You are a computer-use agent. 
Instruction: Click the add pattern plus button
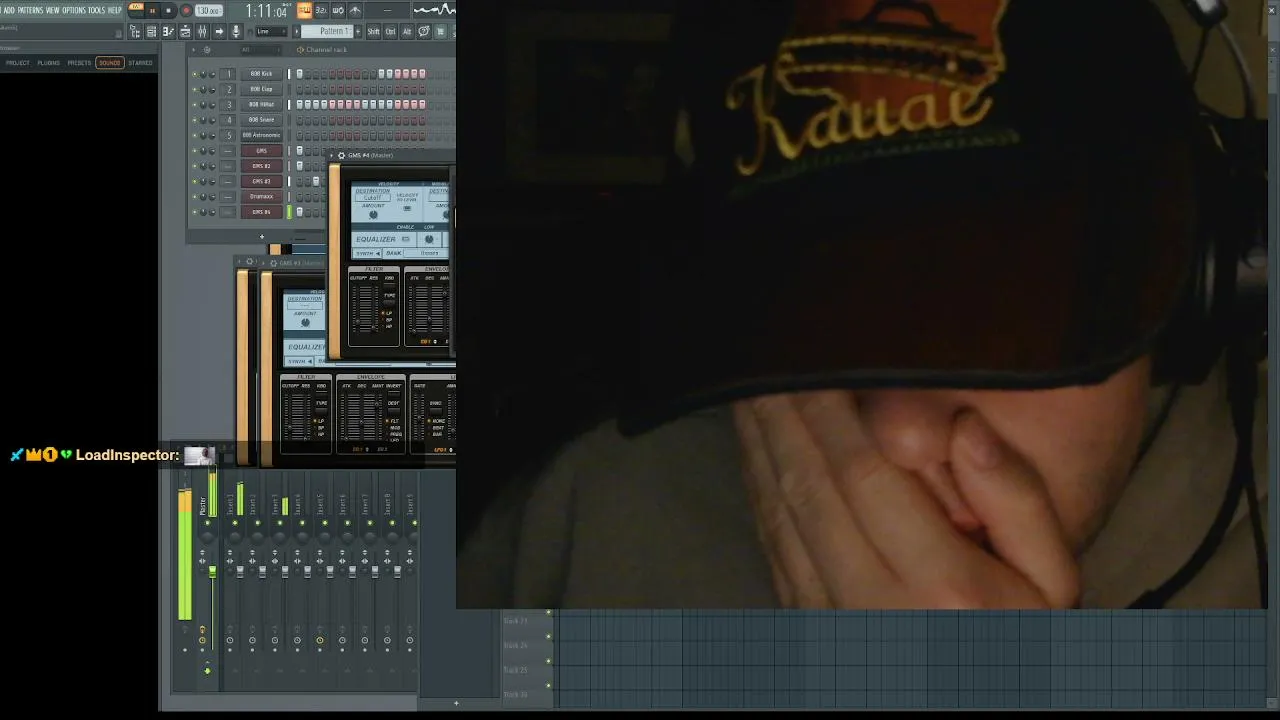click(x=357, y=32)
